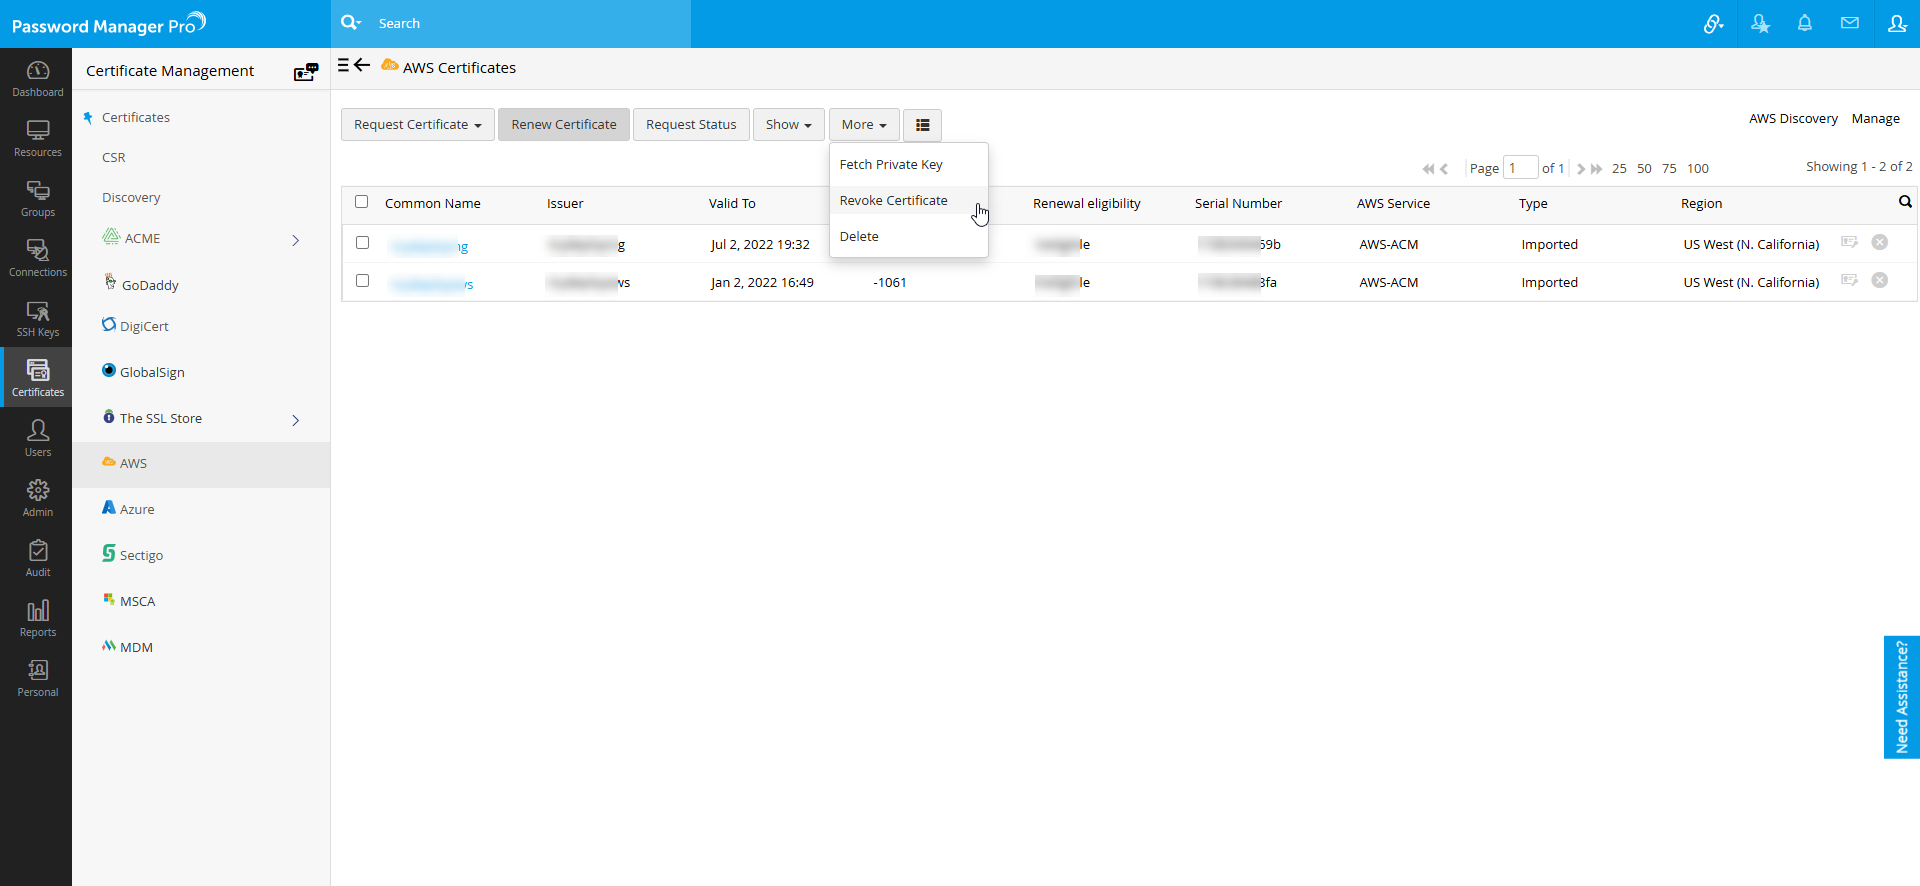Open Connections in the sidebar
This screenshot has width=1920, height=886.
(x=37, y=258)
